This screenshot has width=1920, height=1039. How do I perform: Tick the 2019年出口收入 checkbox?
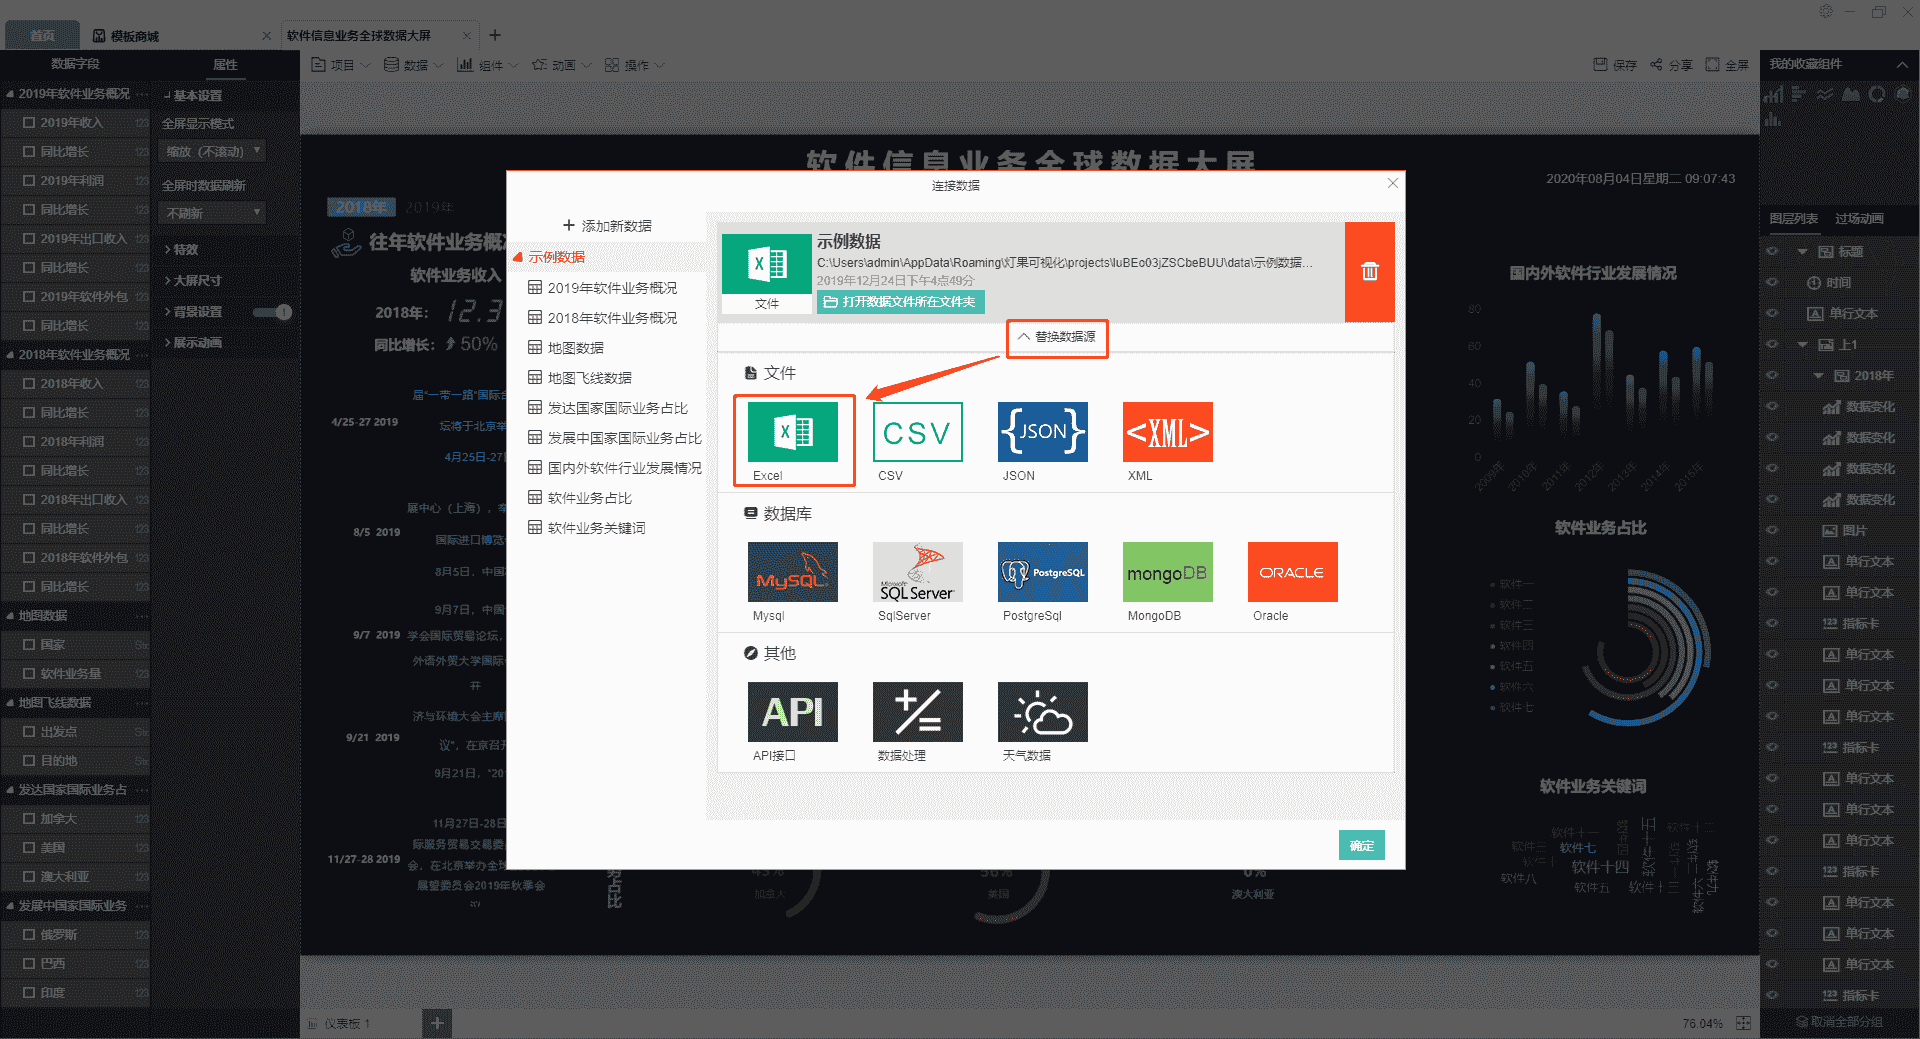click(x=29, y=239)
